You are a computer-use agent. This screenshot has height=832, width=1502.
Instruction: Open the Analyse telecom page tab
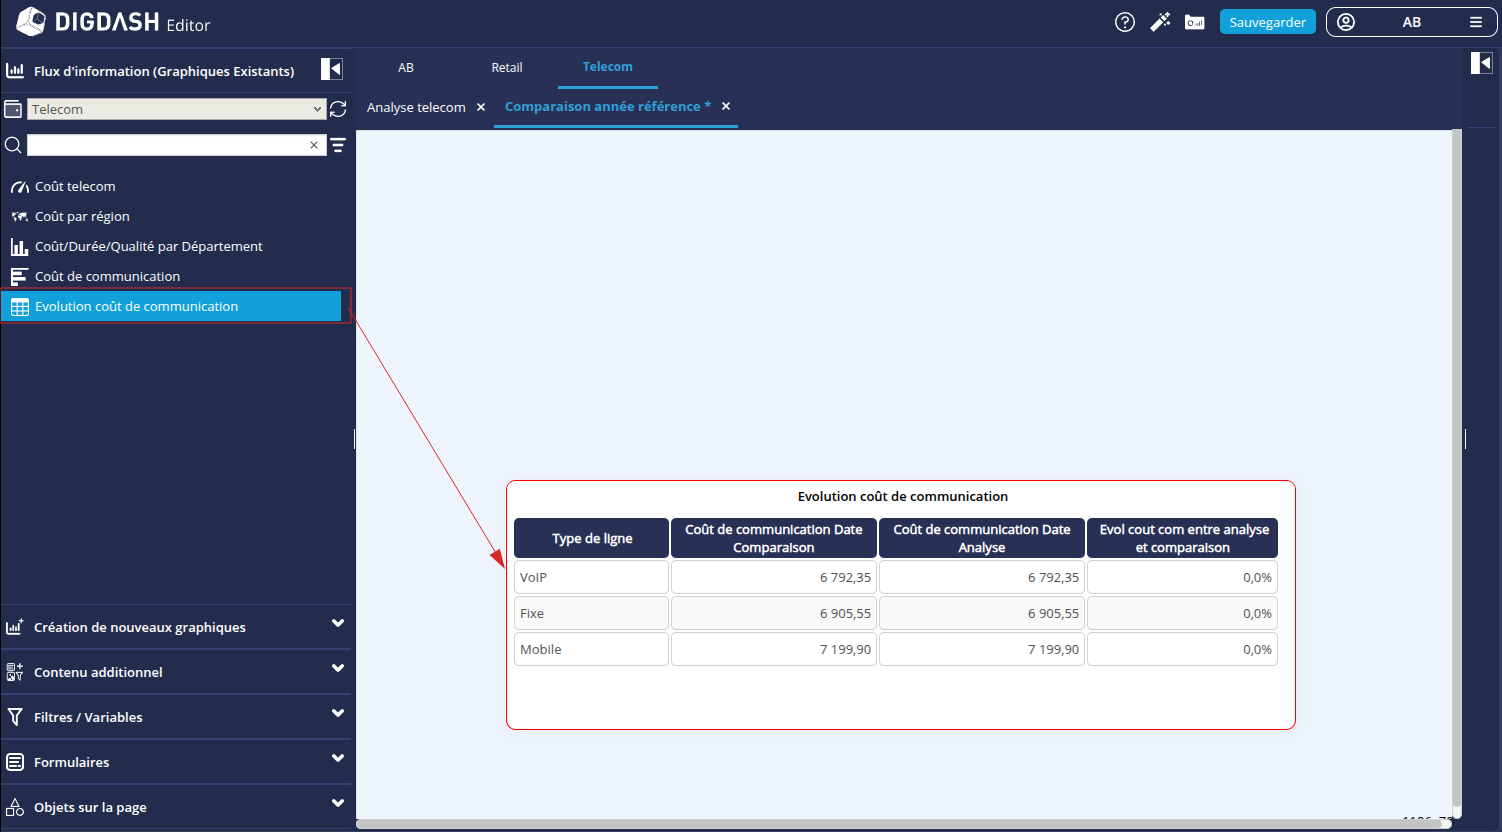416,107
